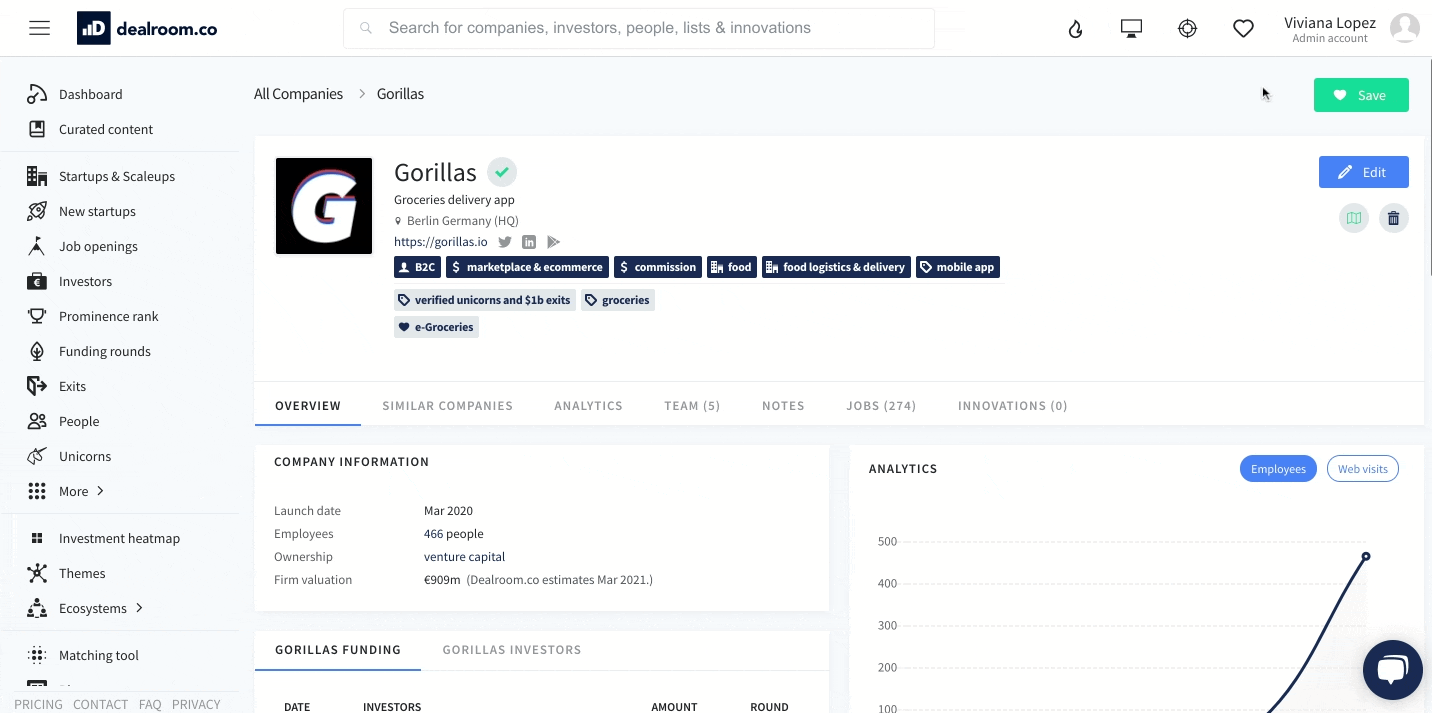Toggle the Employees chart view
Screen dimensions: 1432x713
click(x=1278, y=469)
